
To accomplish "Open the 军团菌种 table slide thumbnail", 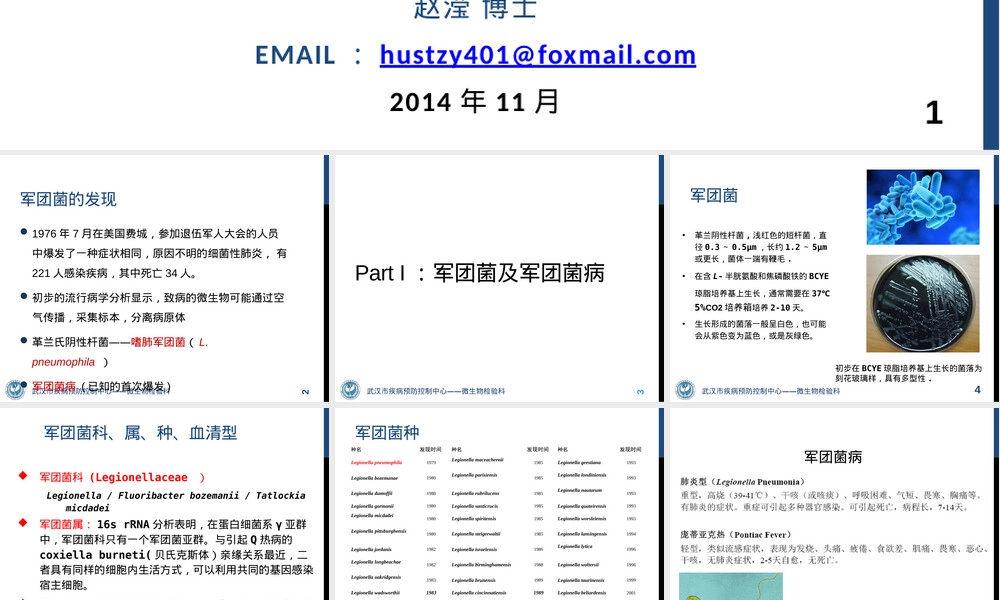I will point(499,504).
